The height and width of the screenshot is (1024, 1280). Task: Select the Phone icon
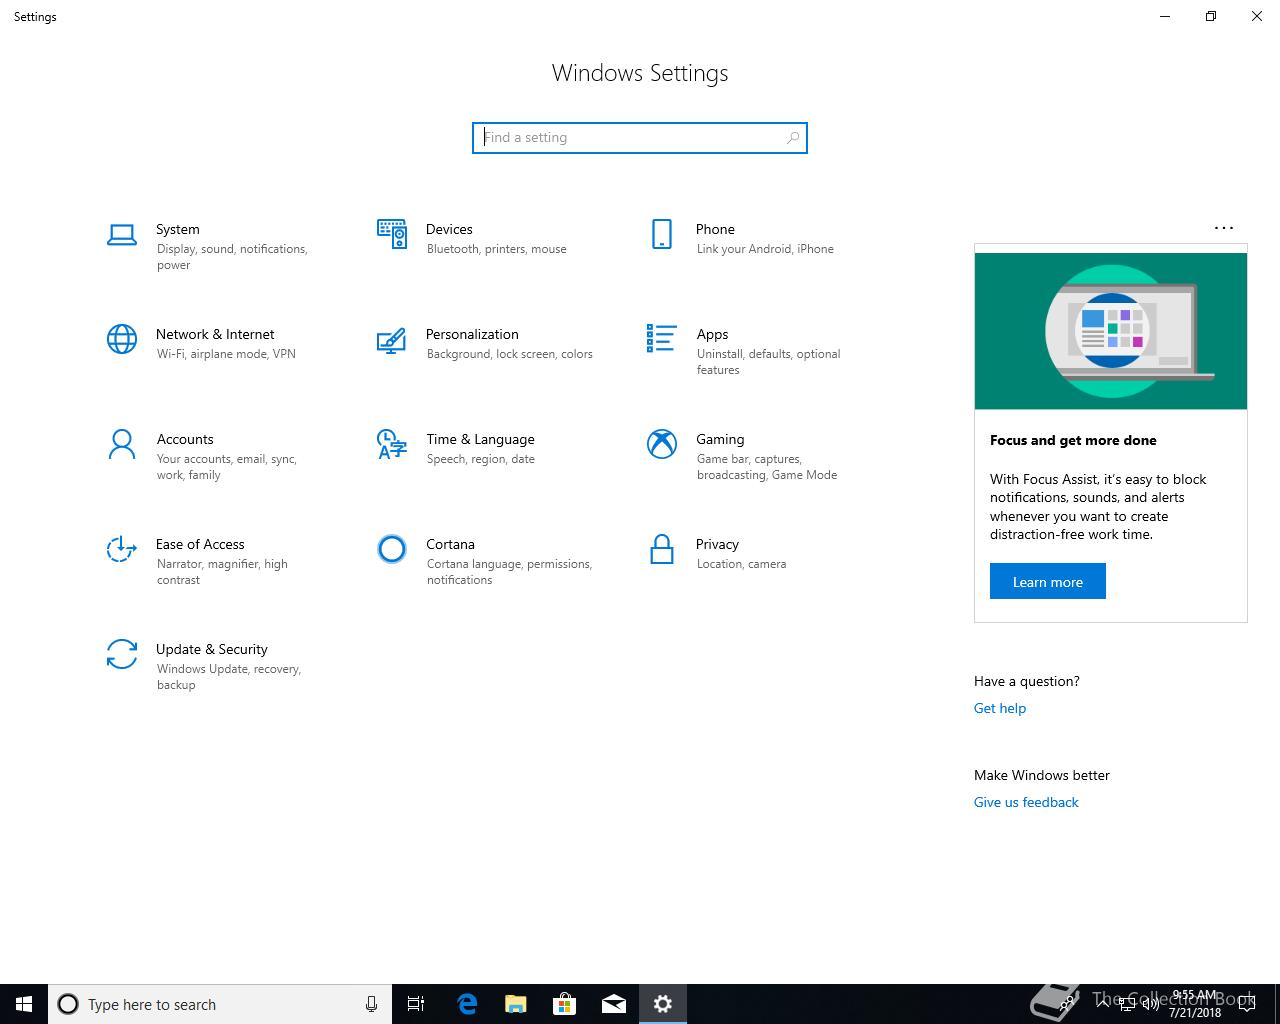point(662,234)
